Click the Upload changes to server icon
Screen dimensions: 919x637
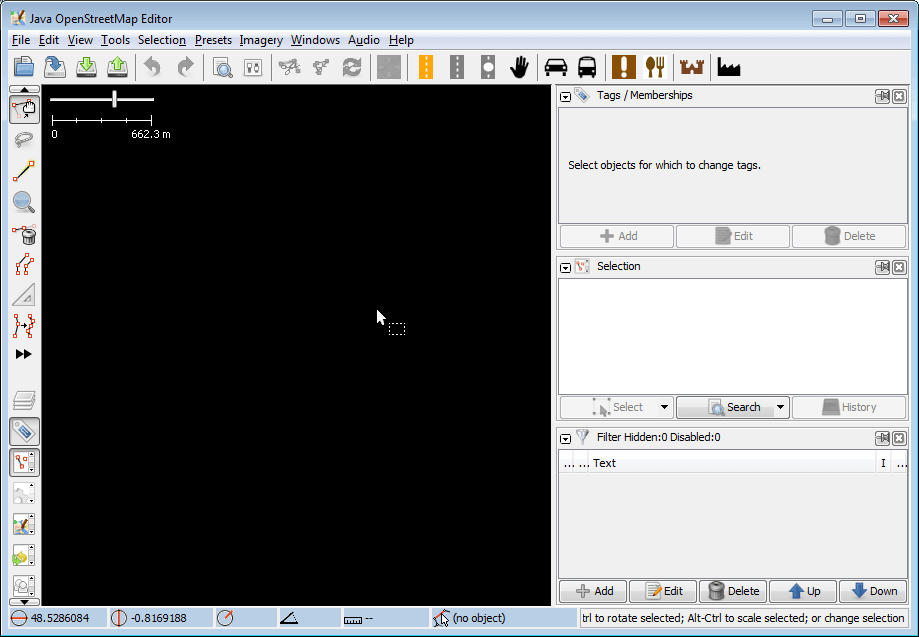[x=118, y=67]
